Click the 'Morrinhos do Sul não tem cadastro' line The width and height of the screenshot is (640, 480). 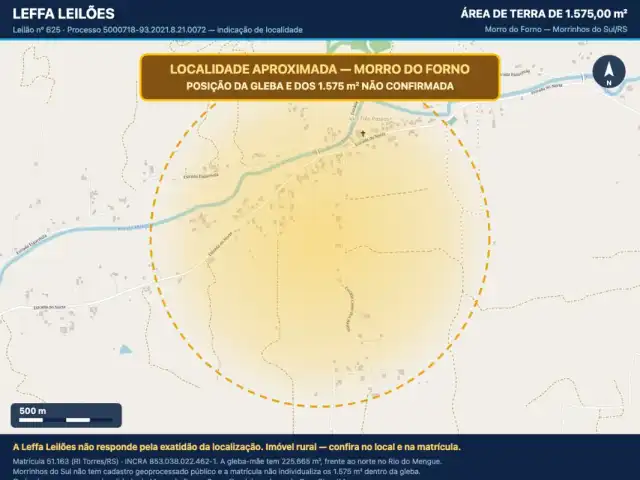tap(216, 471)
